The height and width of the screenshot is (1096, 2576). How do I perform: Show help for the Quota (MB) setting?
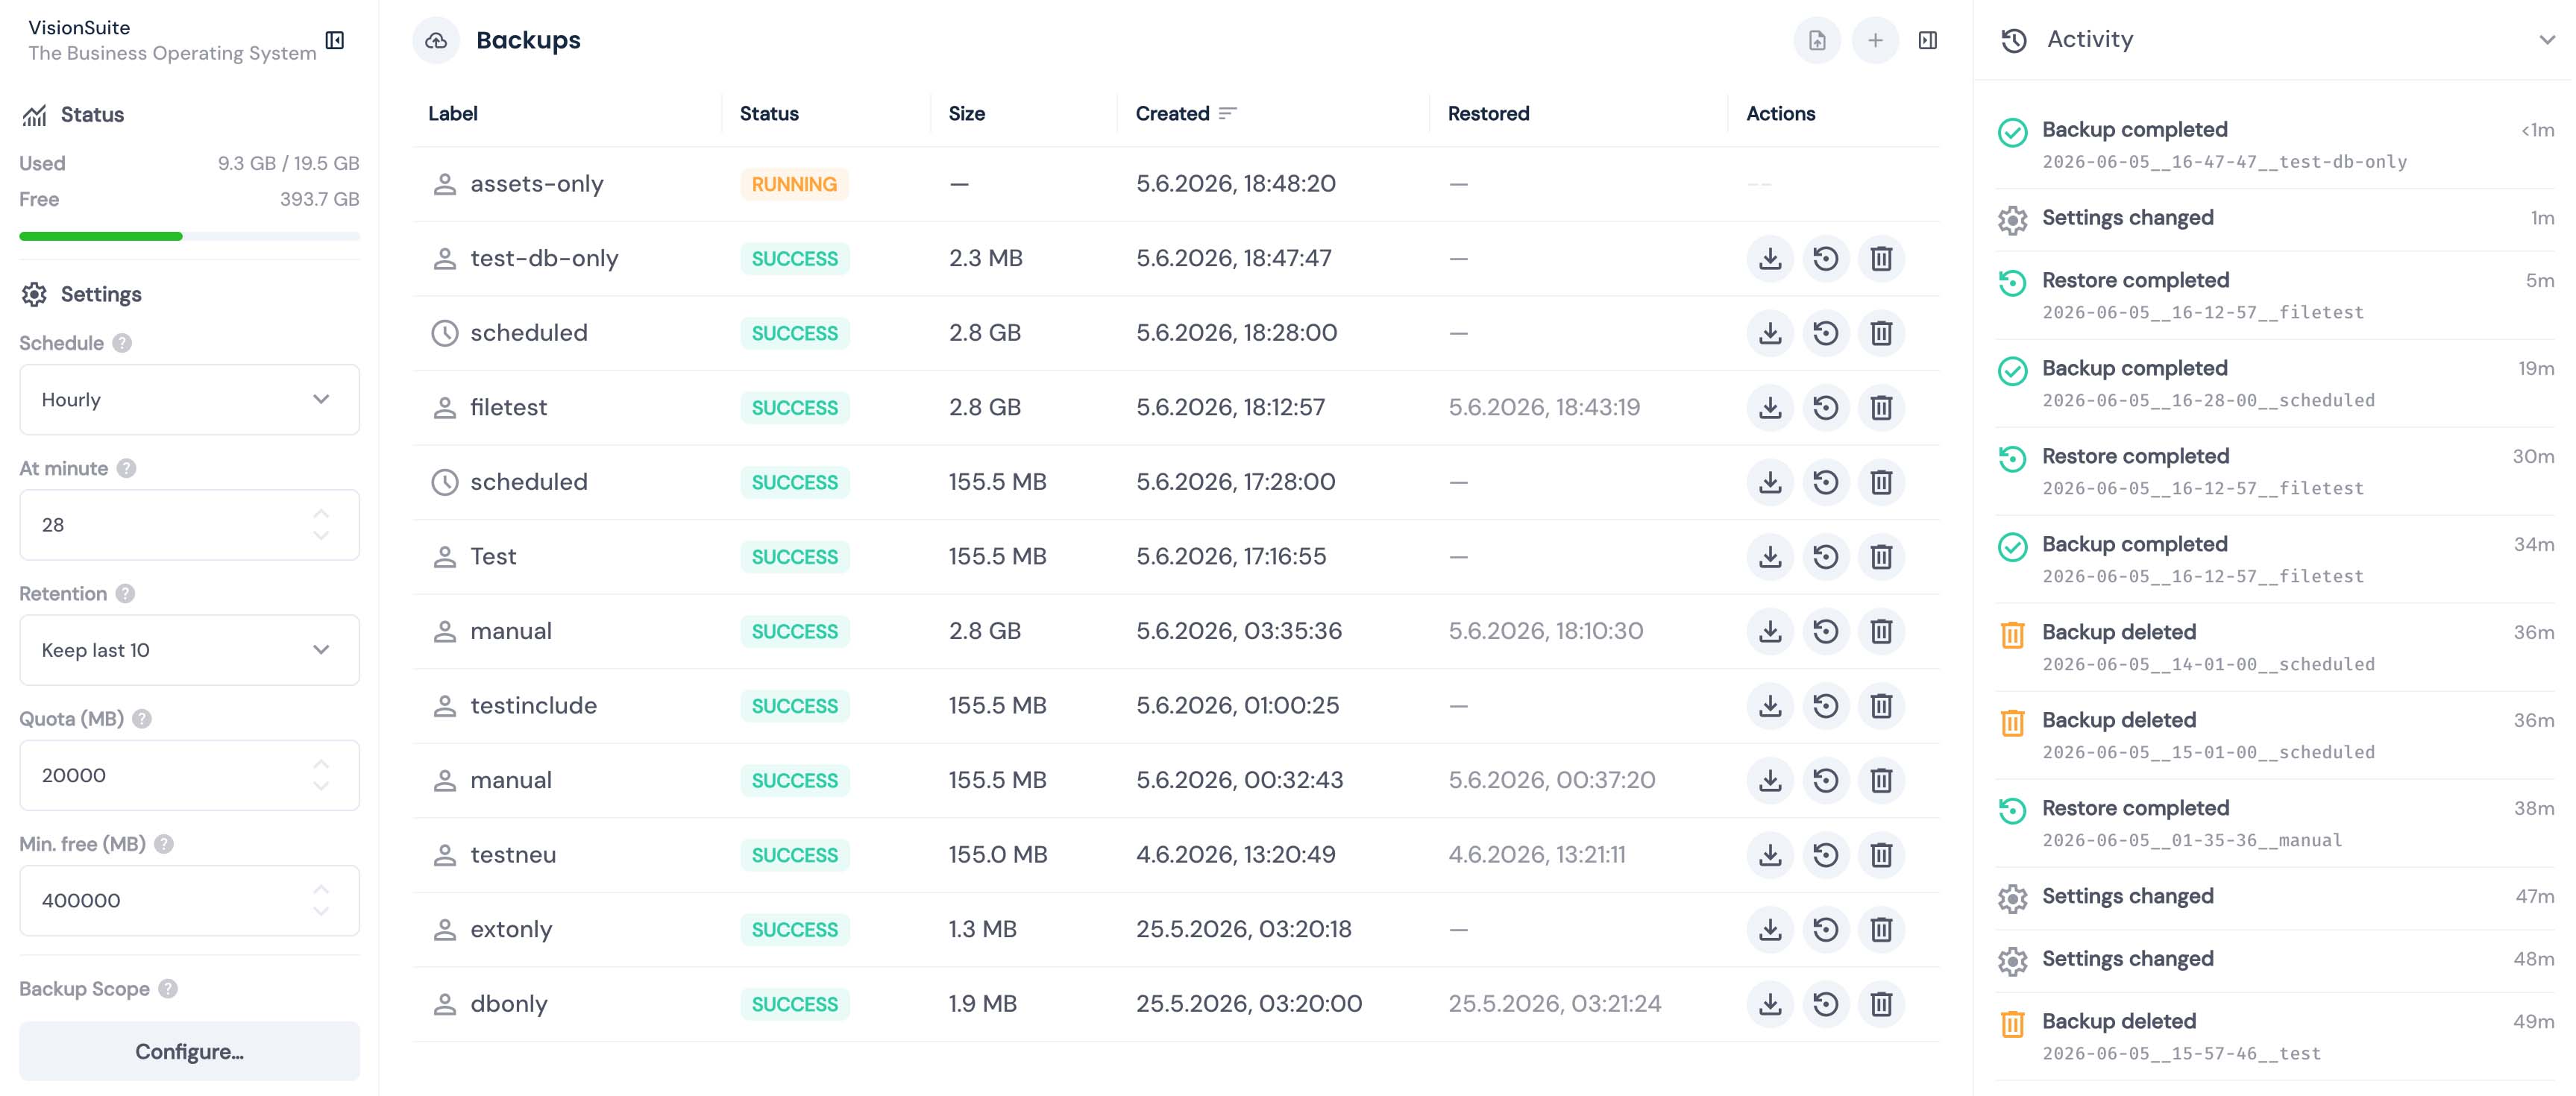click(142, 718)
